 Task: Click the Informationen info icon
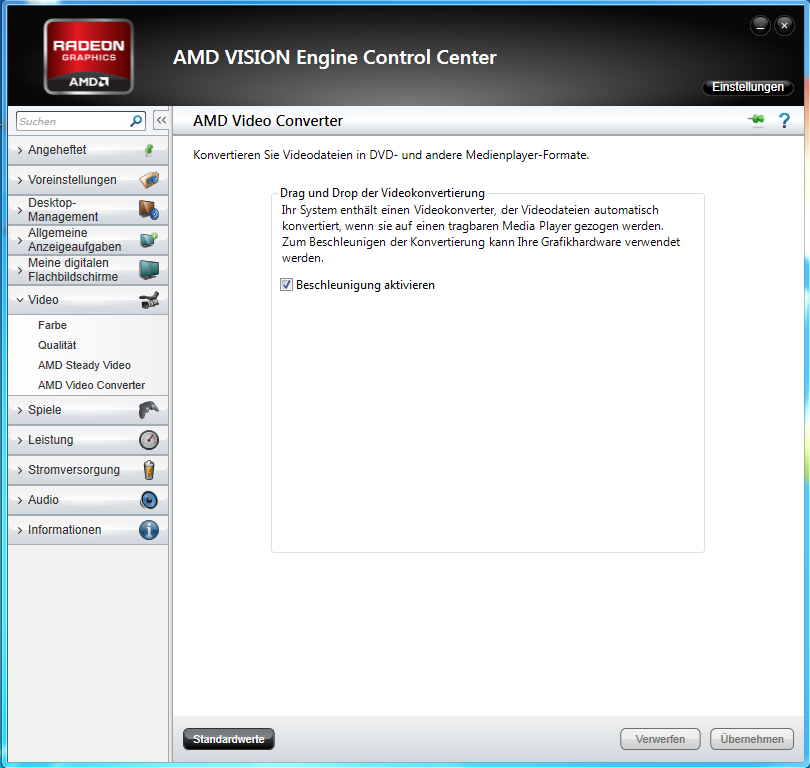(149, 530)
